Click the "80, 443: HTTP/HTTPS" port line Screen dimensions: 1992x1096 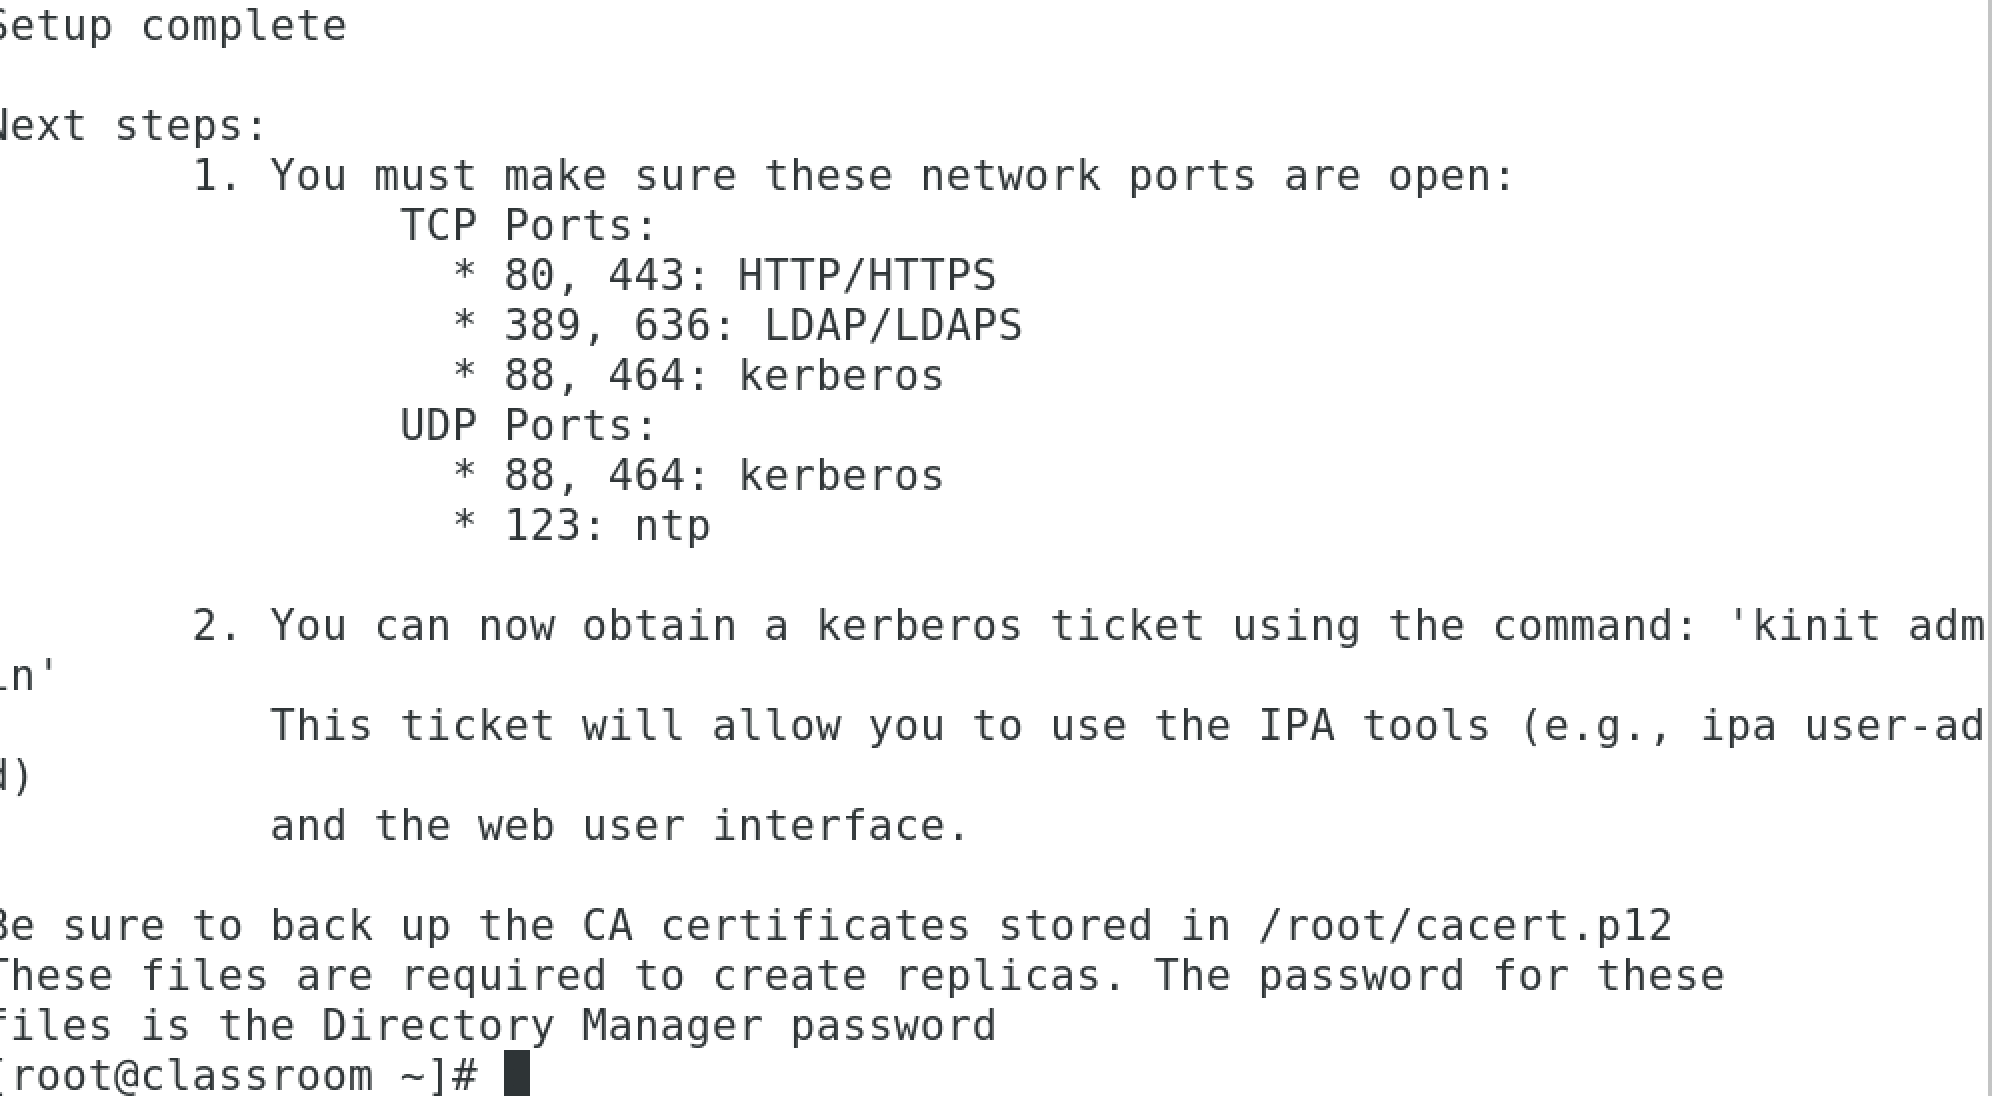click(750, 276)
